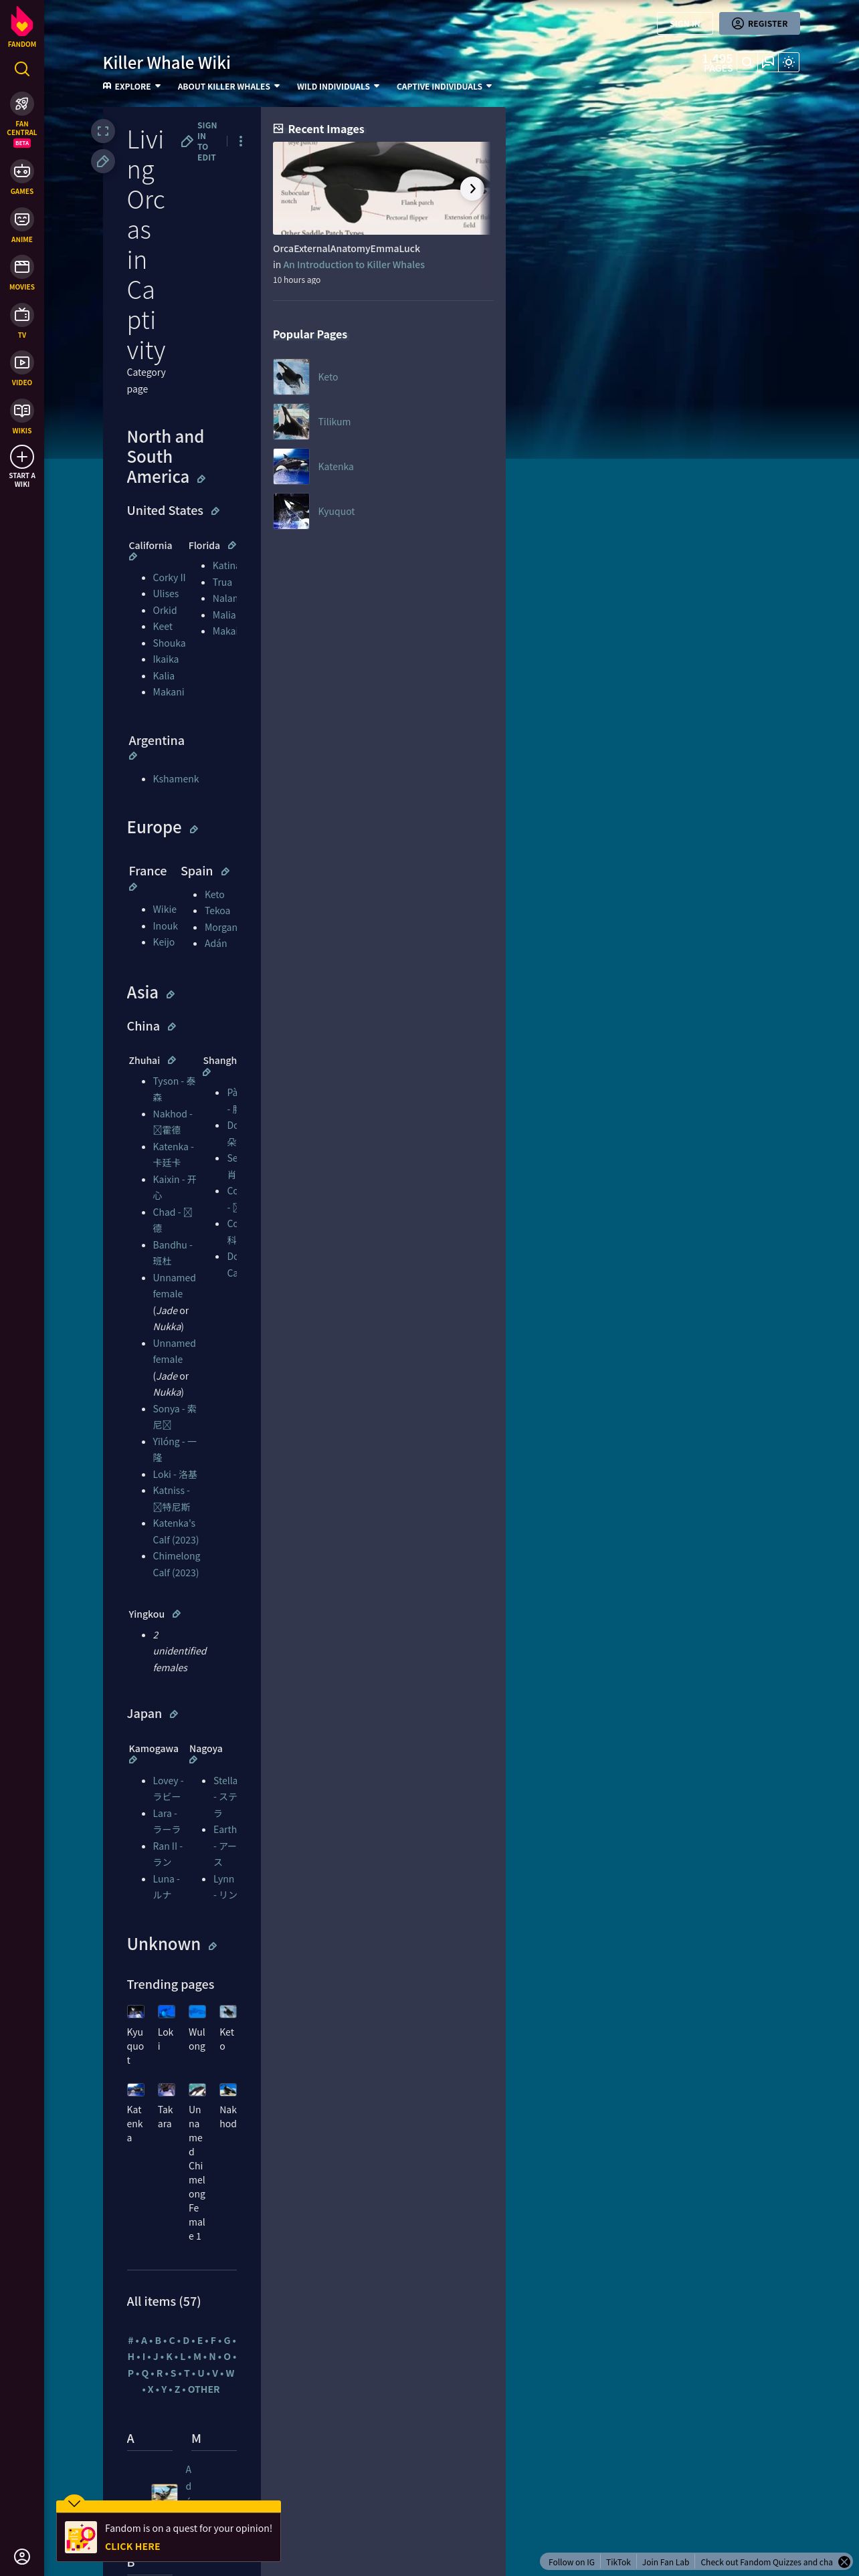This screenshot has height=2576, width=859.
Task: Show next recent image
Action: 473,188
